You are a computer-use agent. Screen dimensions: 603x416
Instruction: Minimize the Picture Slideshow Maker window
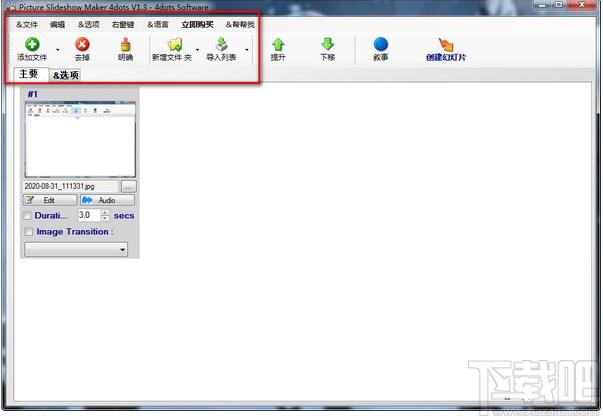point(543,5)
